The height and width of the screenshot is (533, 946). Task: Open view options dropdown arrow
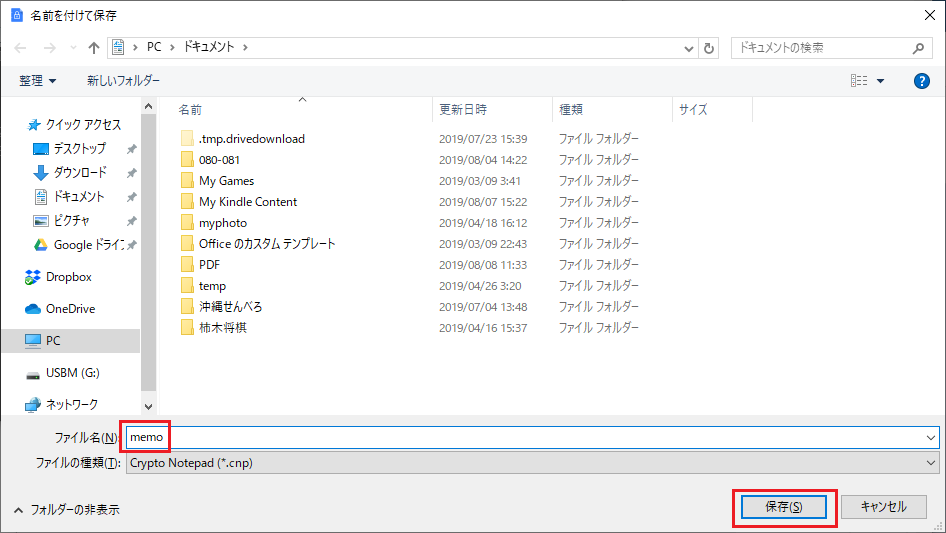click(880, 81)
